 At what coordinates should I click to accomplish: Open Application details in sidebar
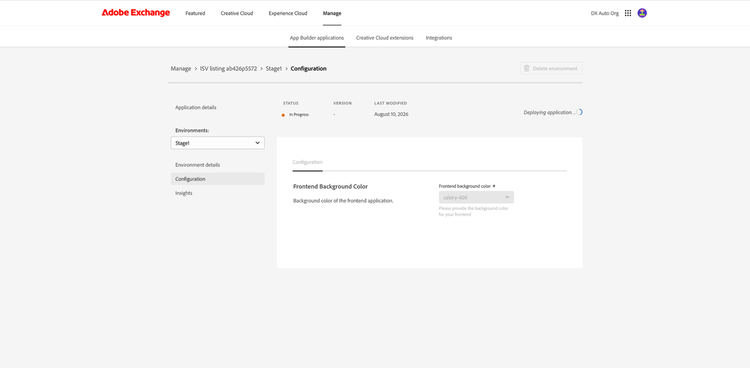click(196, 108)
